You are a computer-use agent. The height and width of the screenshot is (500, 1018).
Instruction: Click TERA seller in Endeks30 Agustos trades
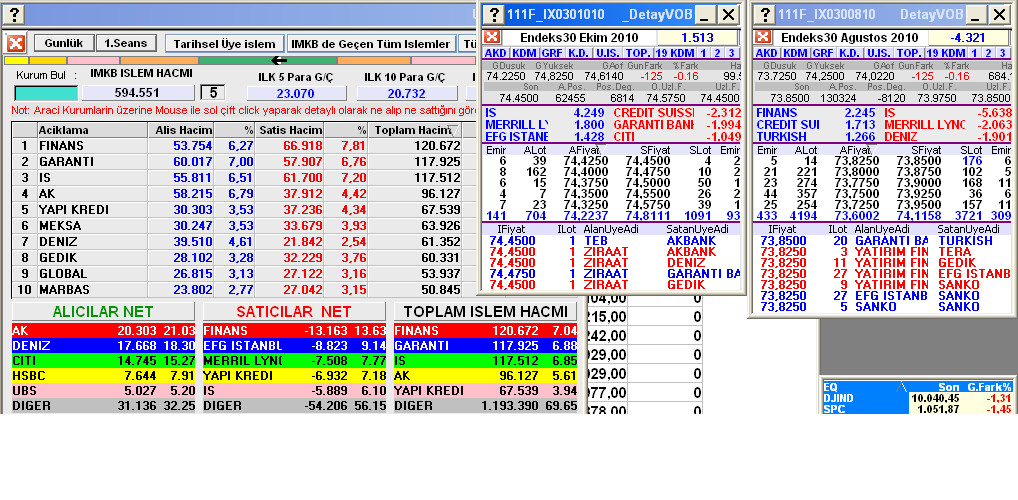point(952,252)
